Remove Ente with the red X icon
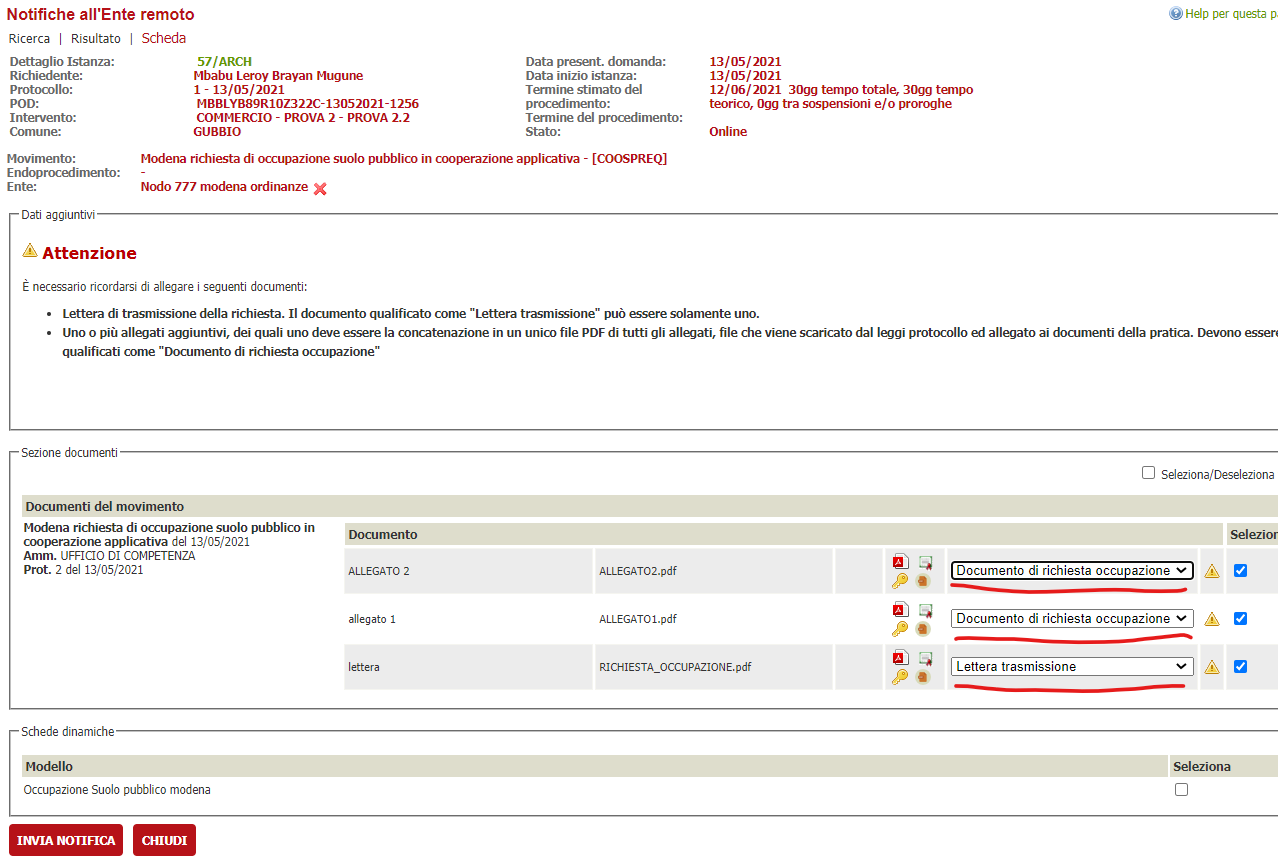Screen dimensions: 1278x860 [x=320, y=189]
